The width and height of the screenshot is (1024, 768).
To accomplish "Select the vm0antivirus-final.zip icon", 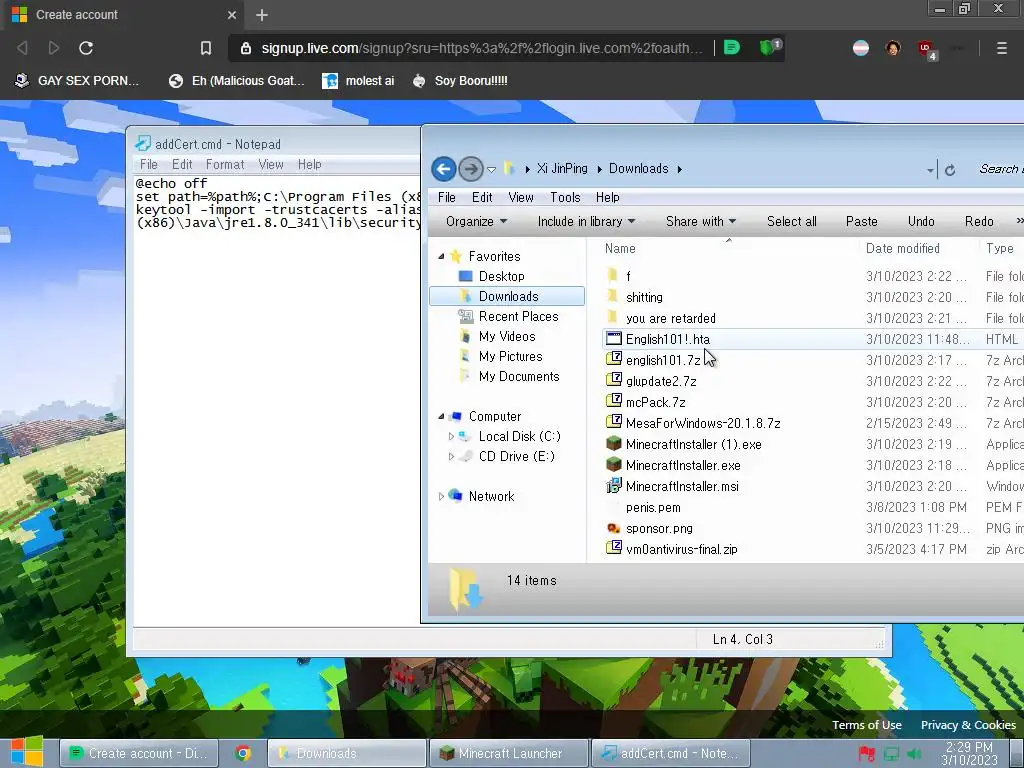I will coord(613,549).
